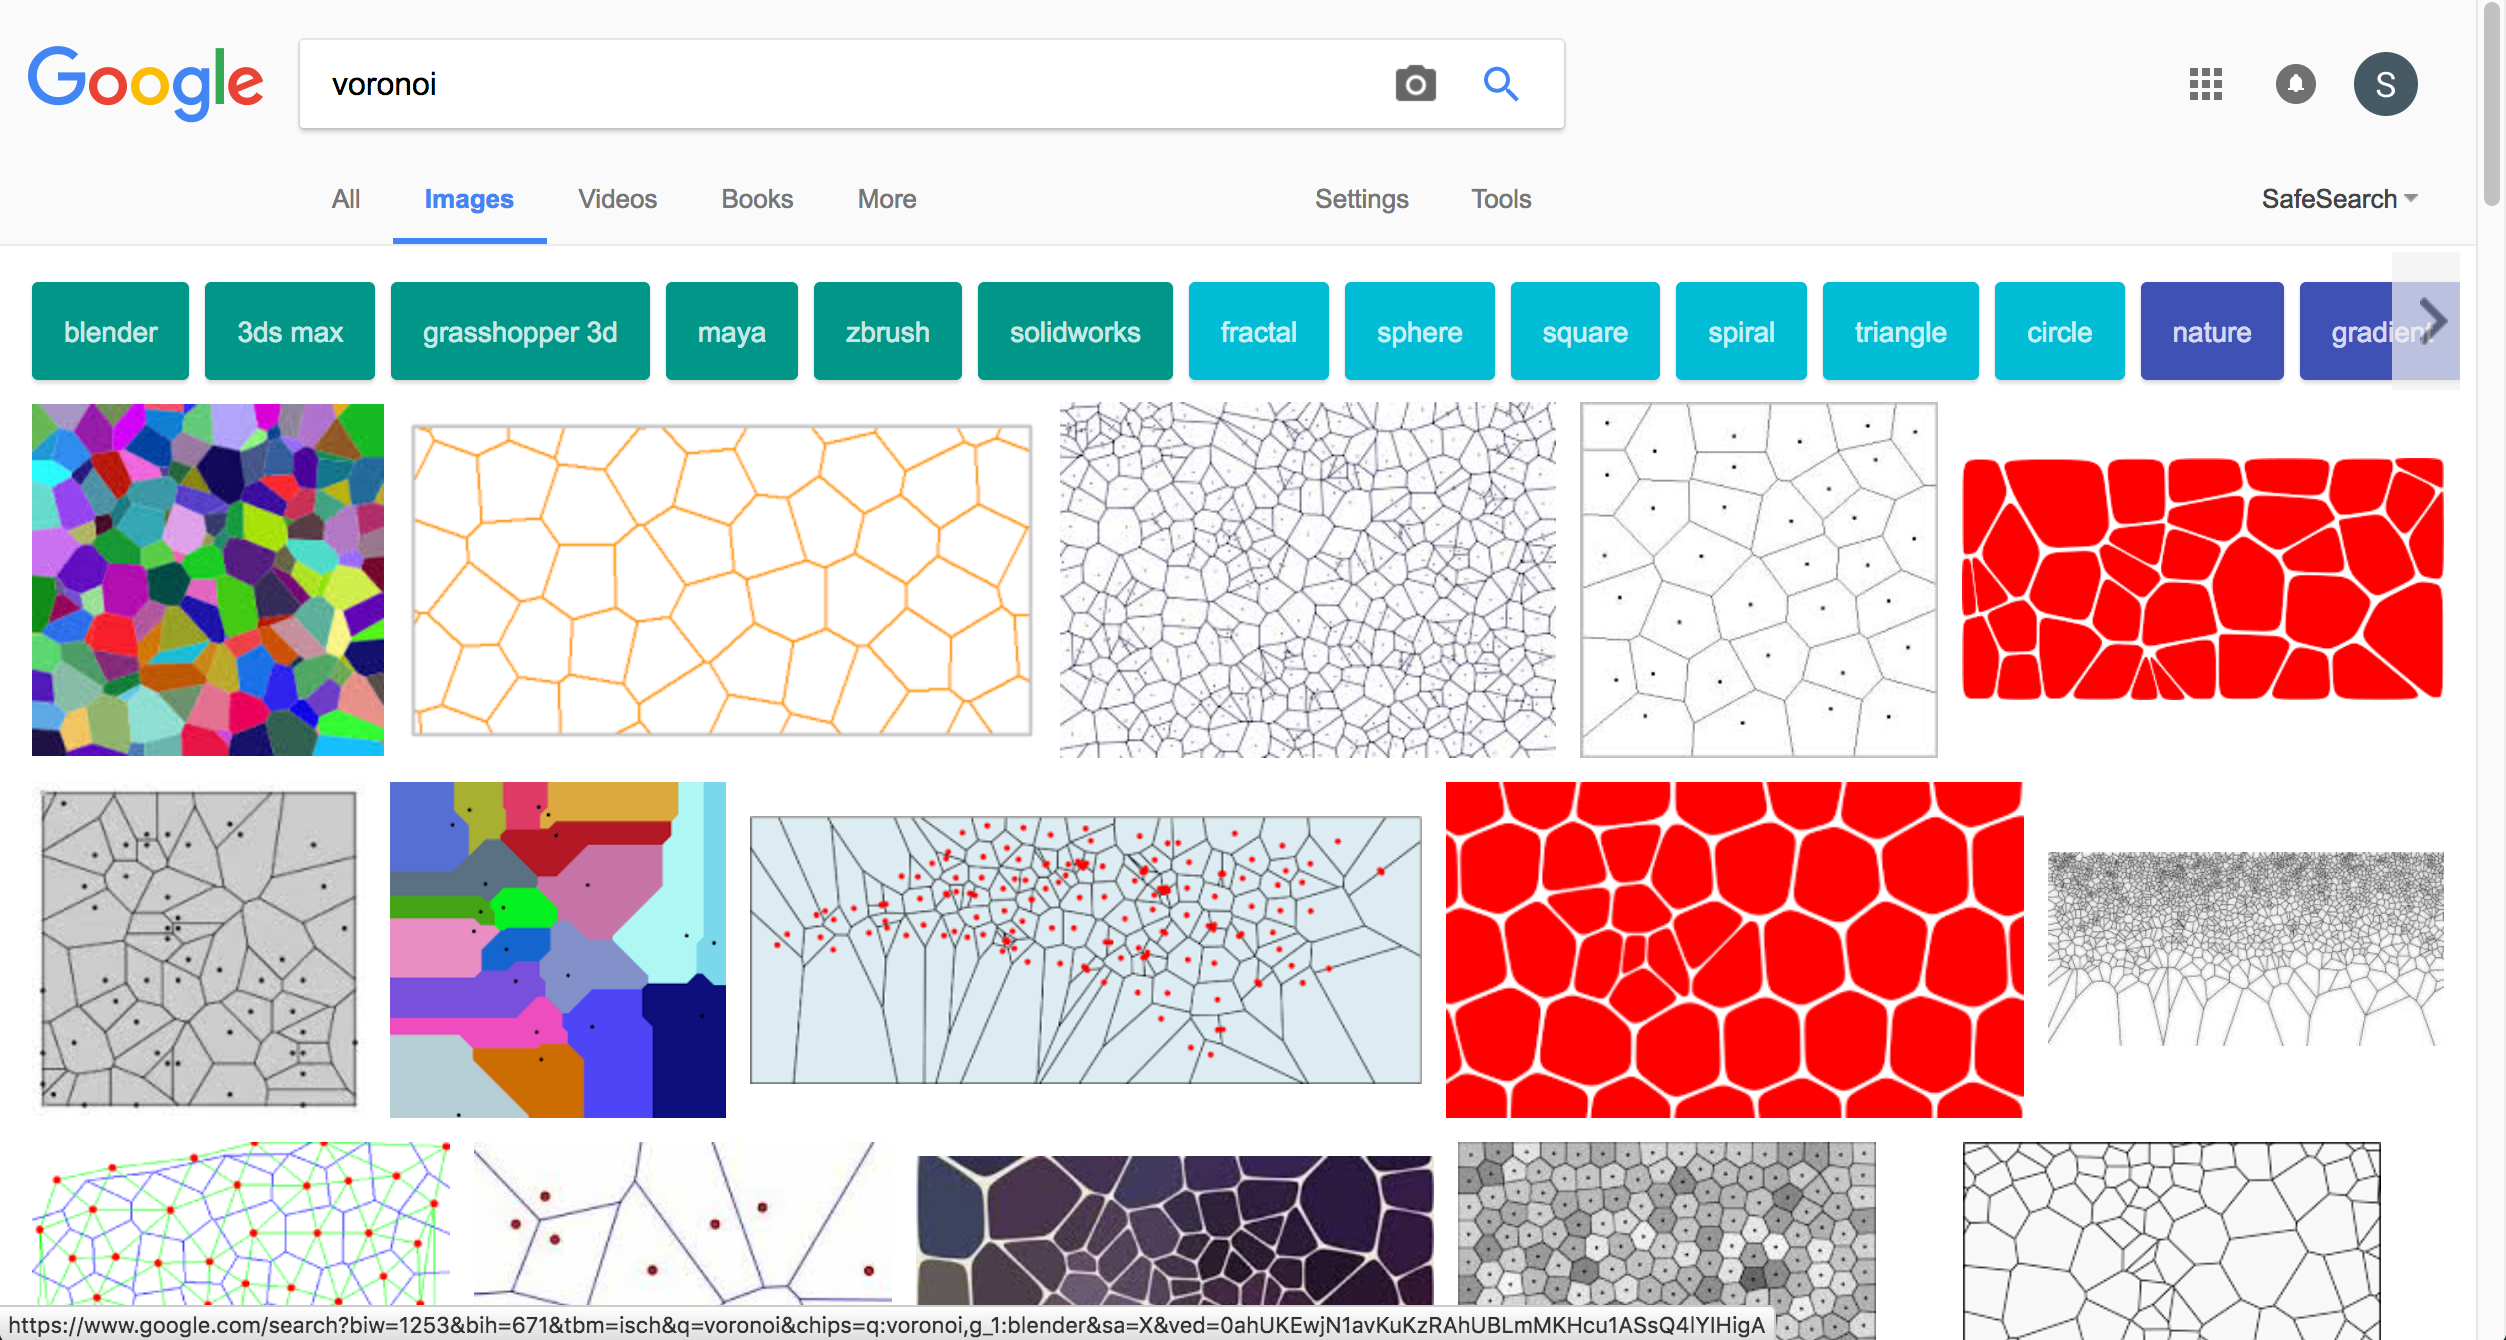Screen dimensions: 2506x1340
Task: Click the Google search magnifier icon
Action: point(1500,85)
